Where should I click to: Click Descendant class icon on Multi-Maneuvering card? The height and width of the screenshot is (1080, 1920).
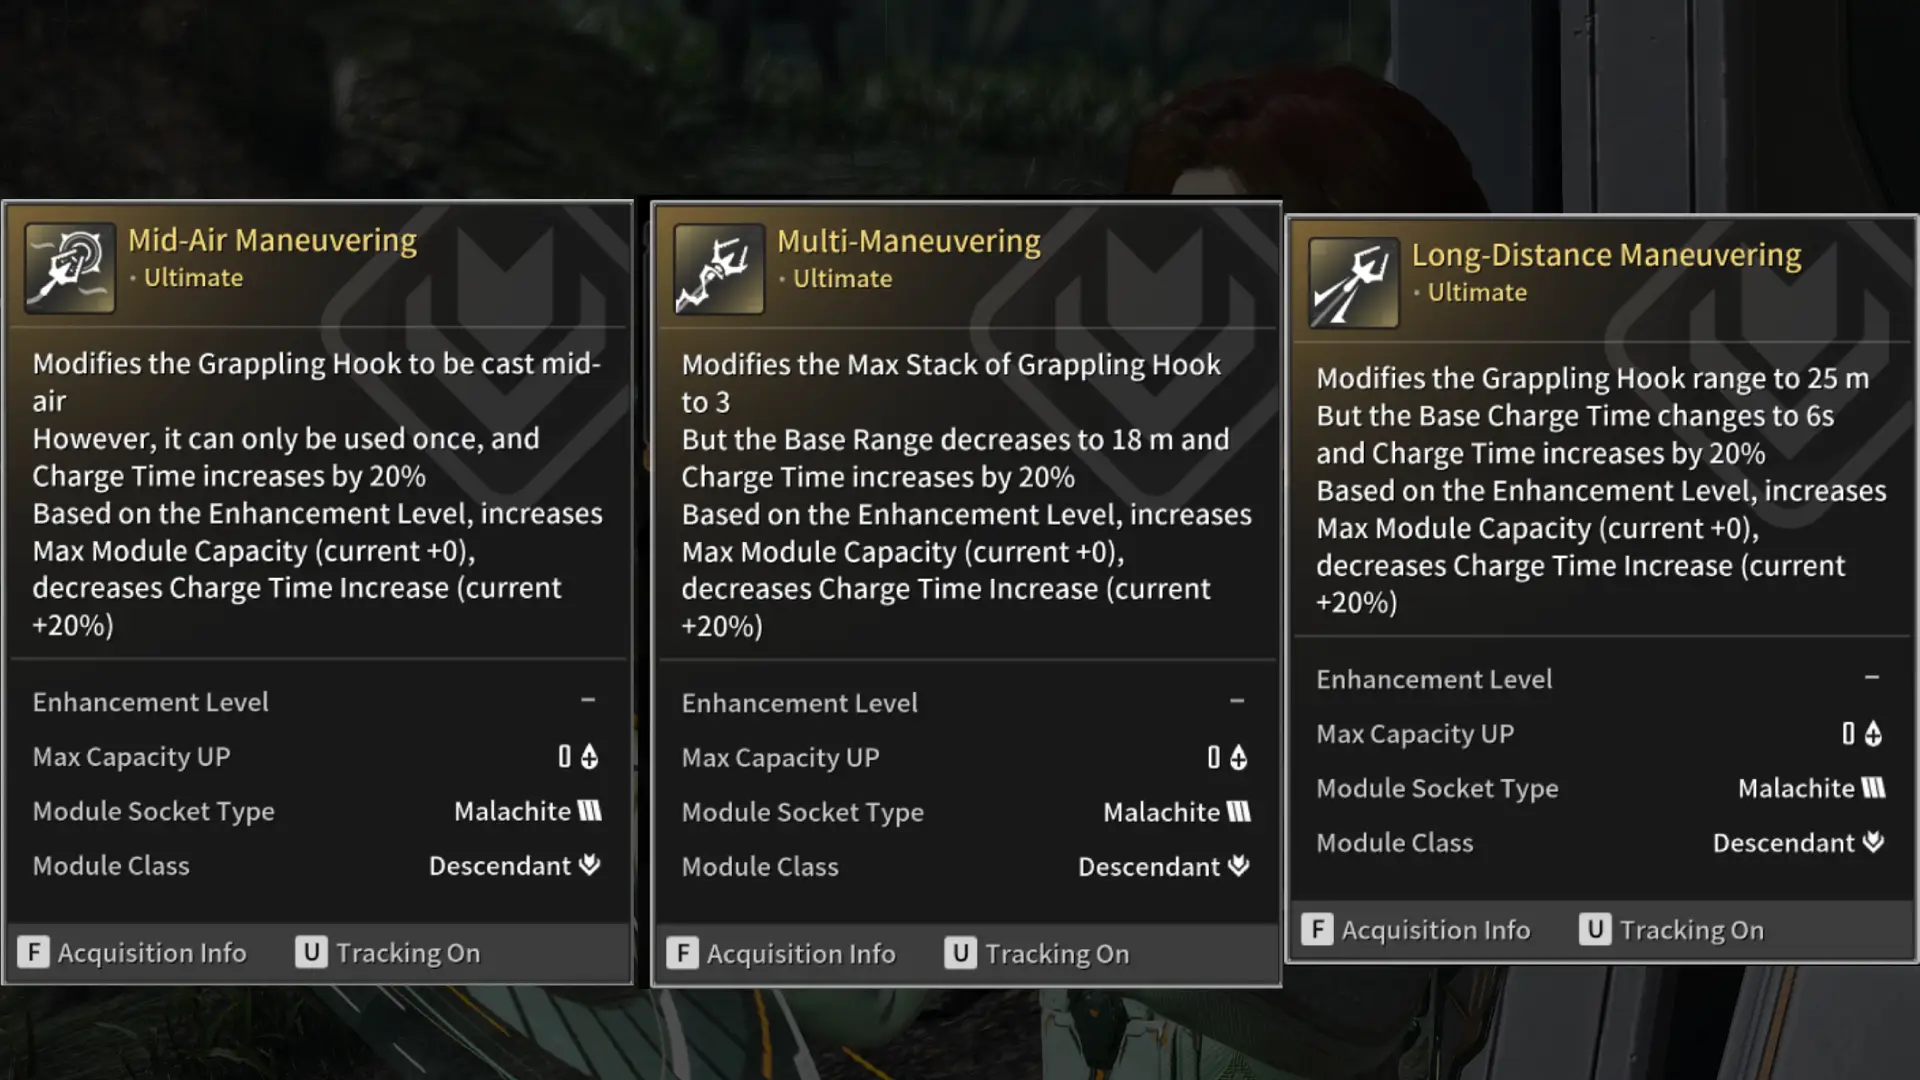(1239, 866)
